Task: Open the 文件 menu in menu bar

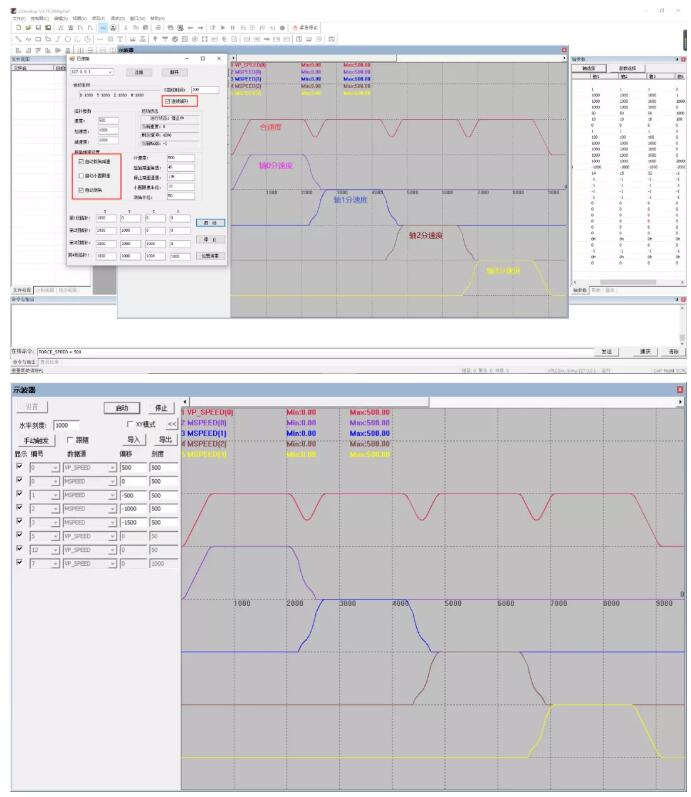Action: point(18,18)
